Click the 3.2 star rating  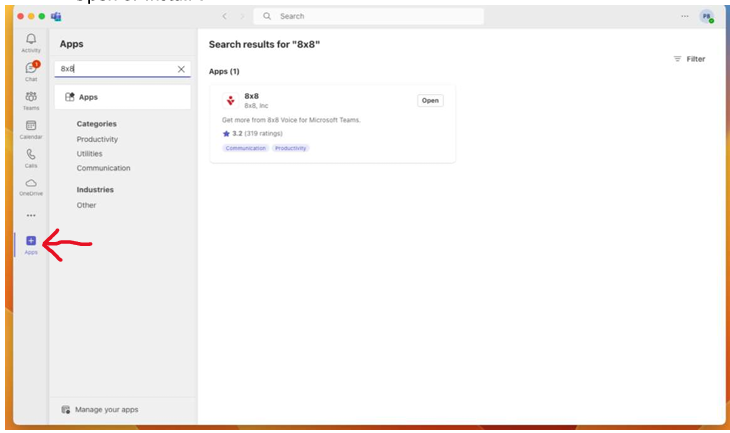point(252,133)
